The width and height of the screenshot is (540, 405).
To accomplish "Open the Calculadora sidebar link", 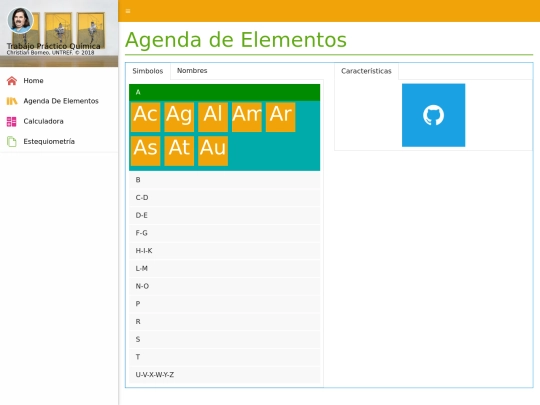I will tap(43, 121).
